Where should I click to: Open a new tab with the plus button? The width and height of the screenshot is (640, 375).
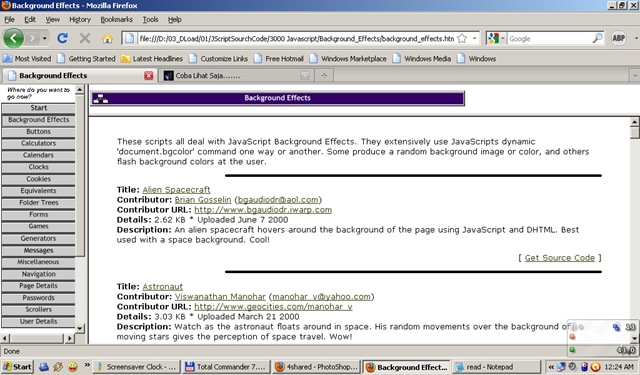click(x=324, y=75)
